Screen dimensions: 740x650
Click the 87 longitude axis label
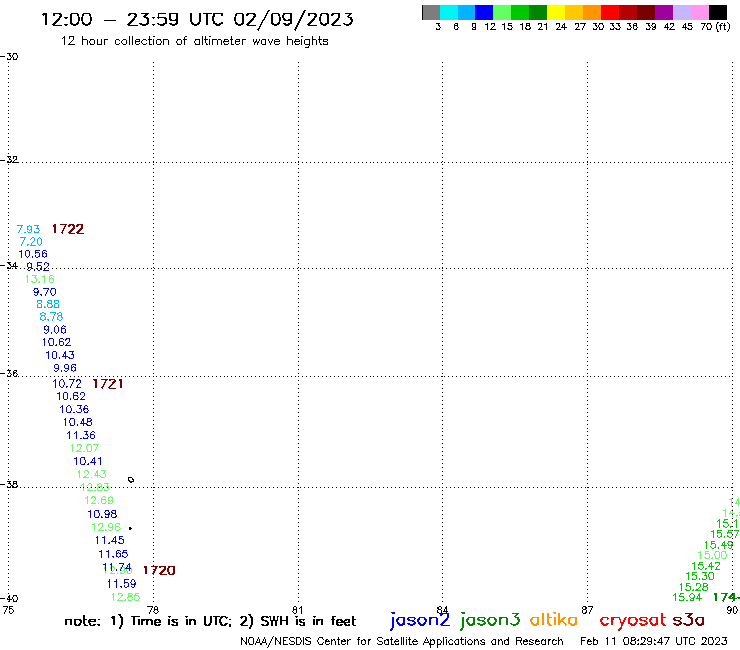coord(587,610)
